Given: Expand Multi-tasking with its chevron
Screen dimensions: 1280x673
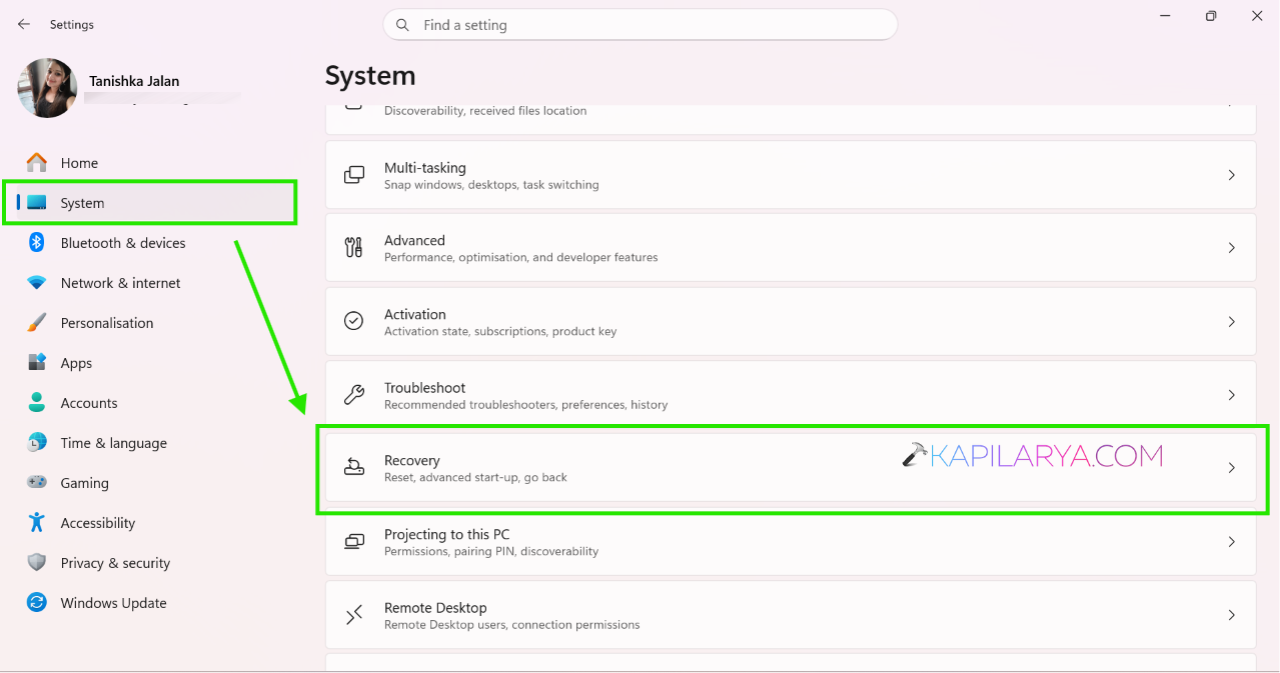Looking at the screenshot, I should (x=1232, y=175).
